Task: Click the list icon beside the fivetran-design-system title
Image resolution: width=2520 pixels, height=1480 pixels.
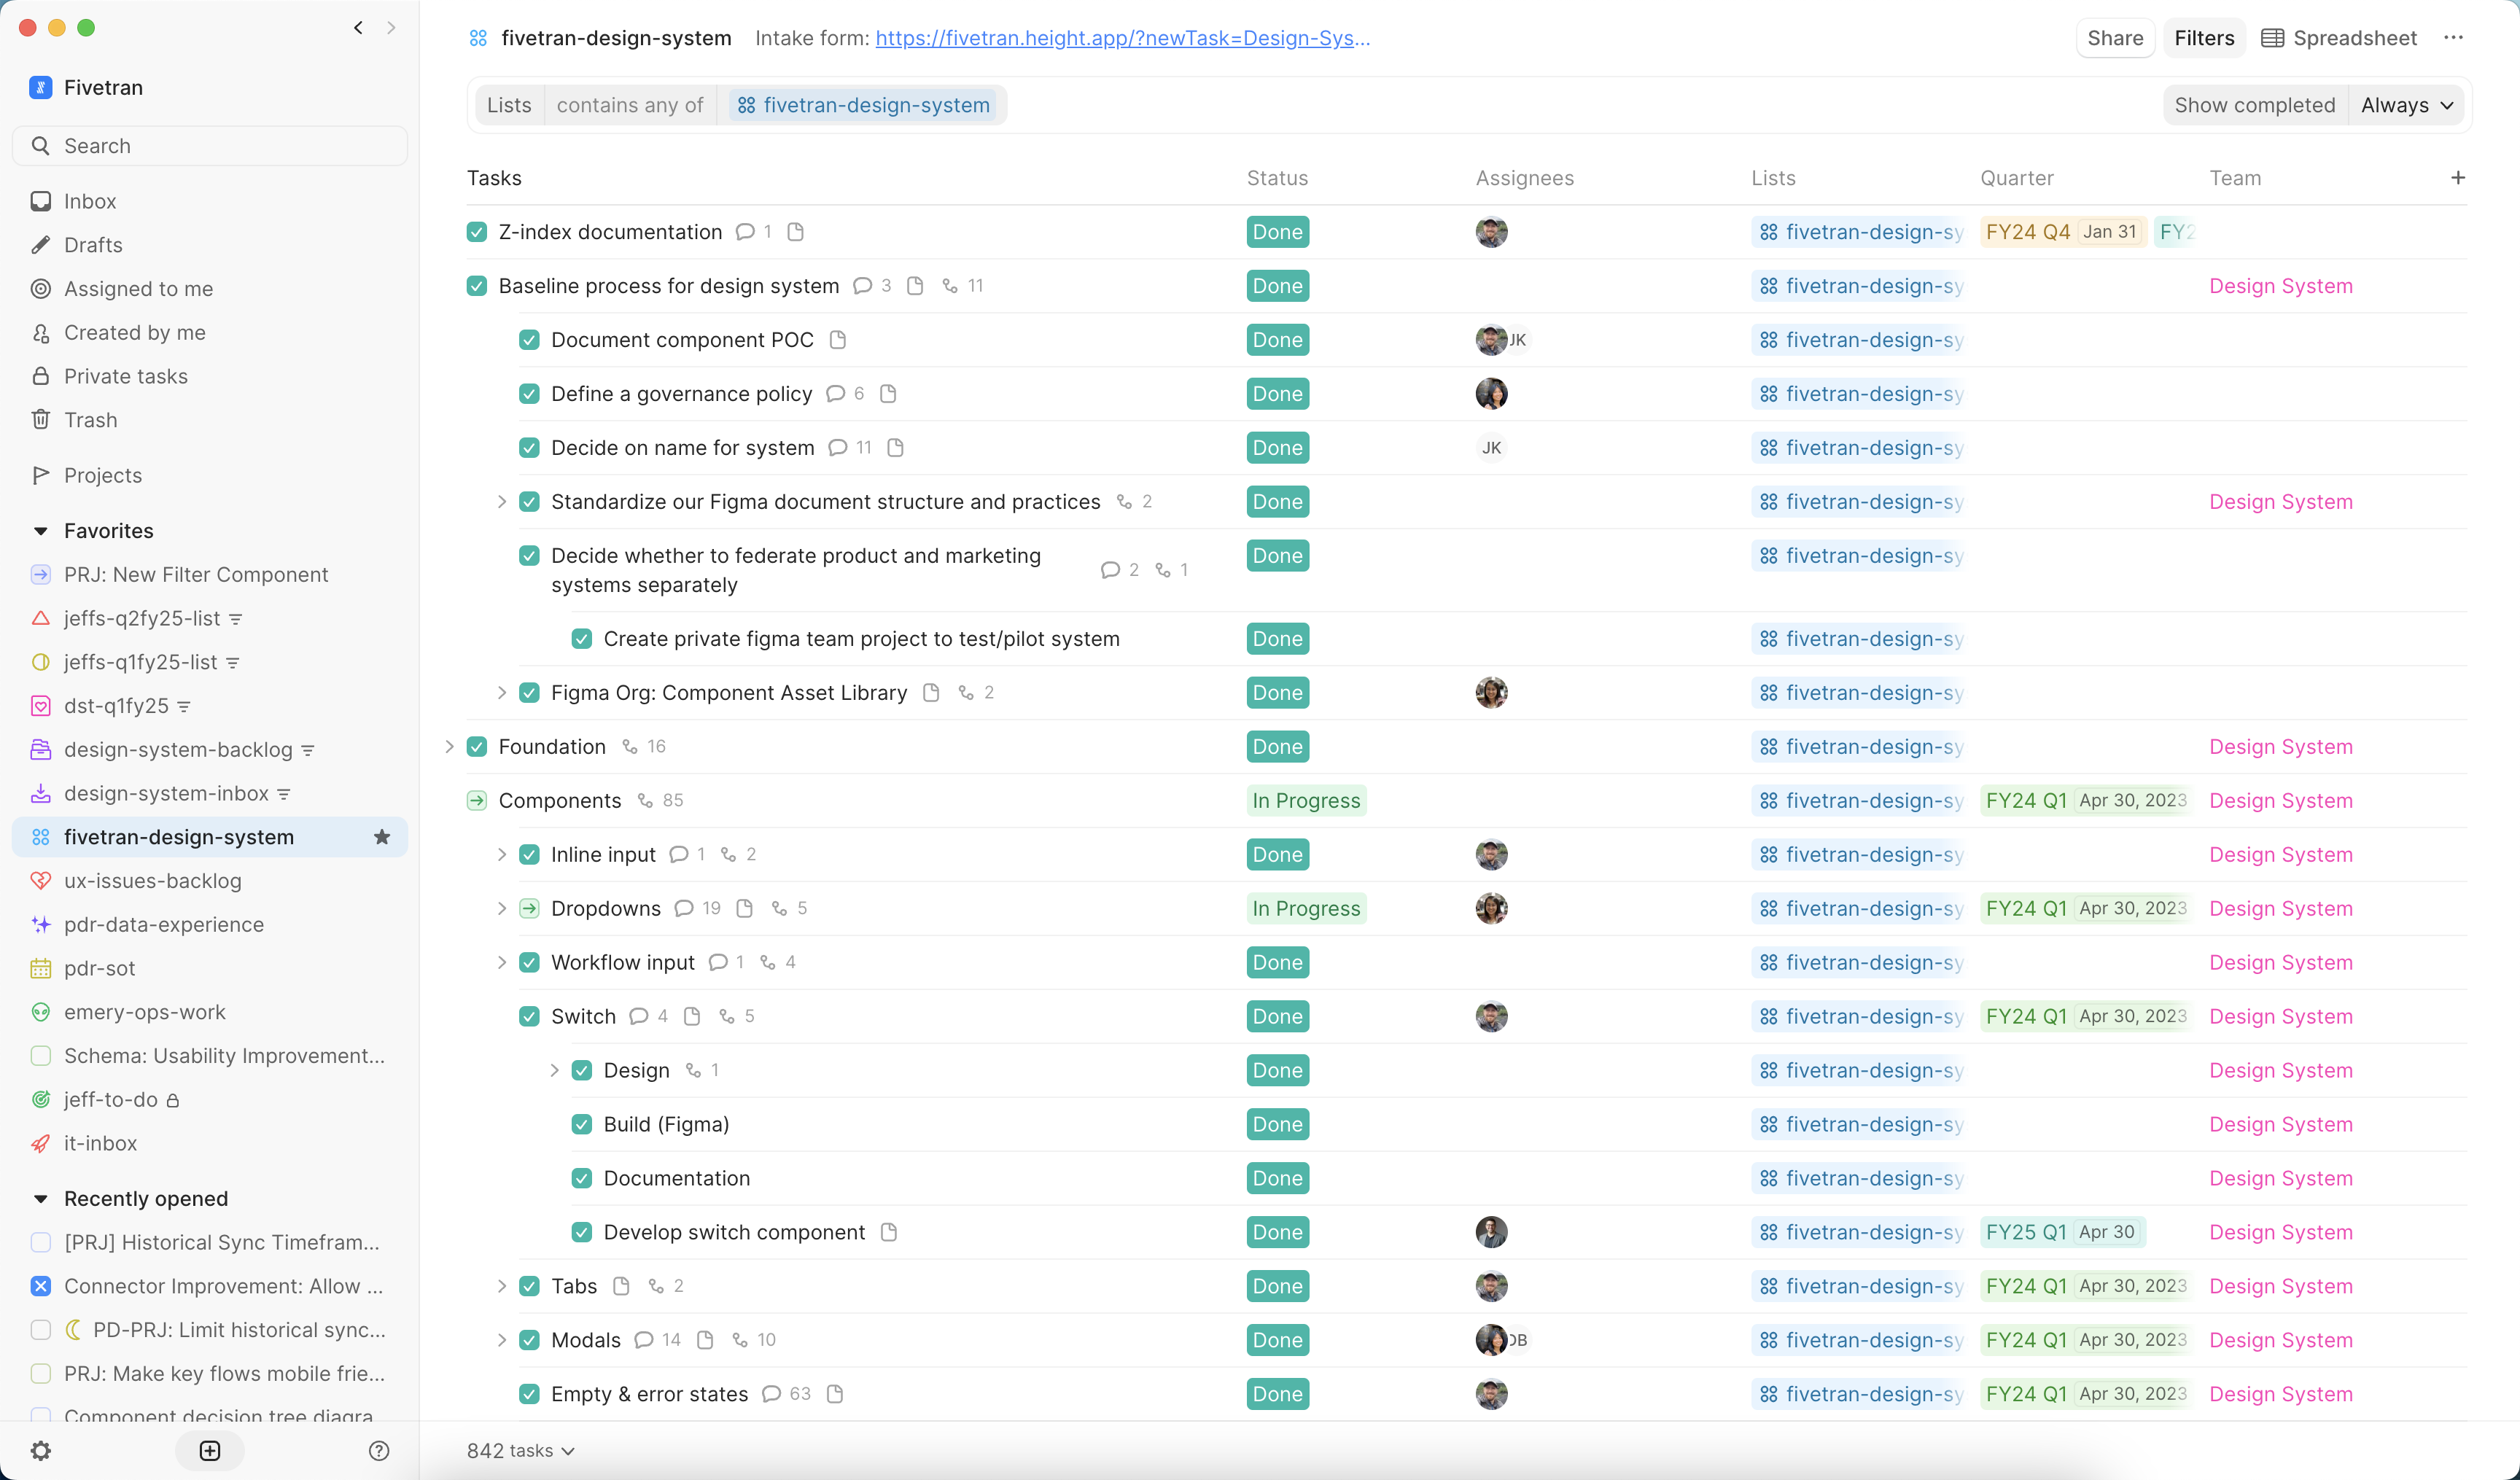Action: pyautogui.click(x=478, y=38)
